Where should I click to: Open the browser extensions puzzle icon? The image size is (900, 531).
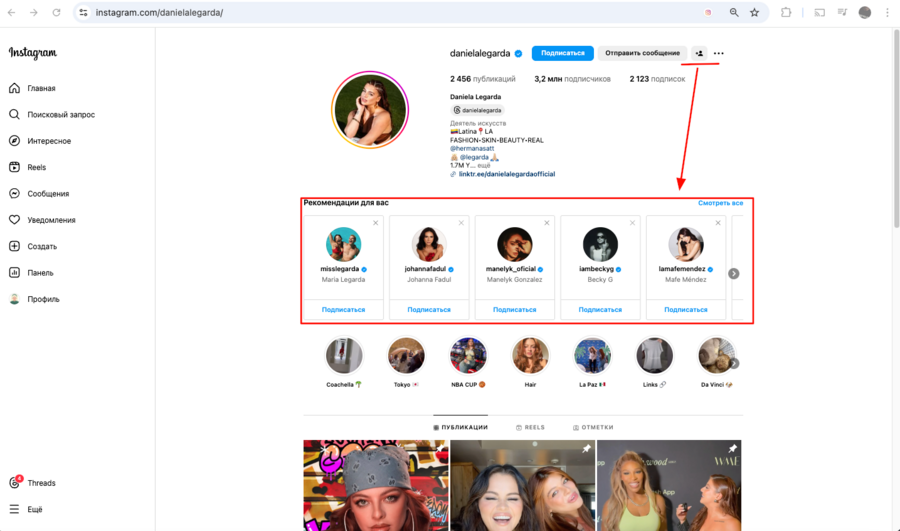click(786, 12)
